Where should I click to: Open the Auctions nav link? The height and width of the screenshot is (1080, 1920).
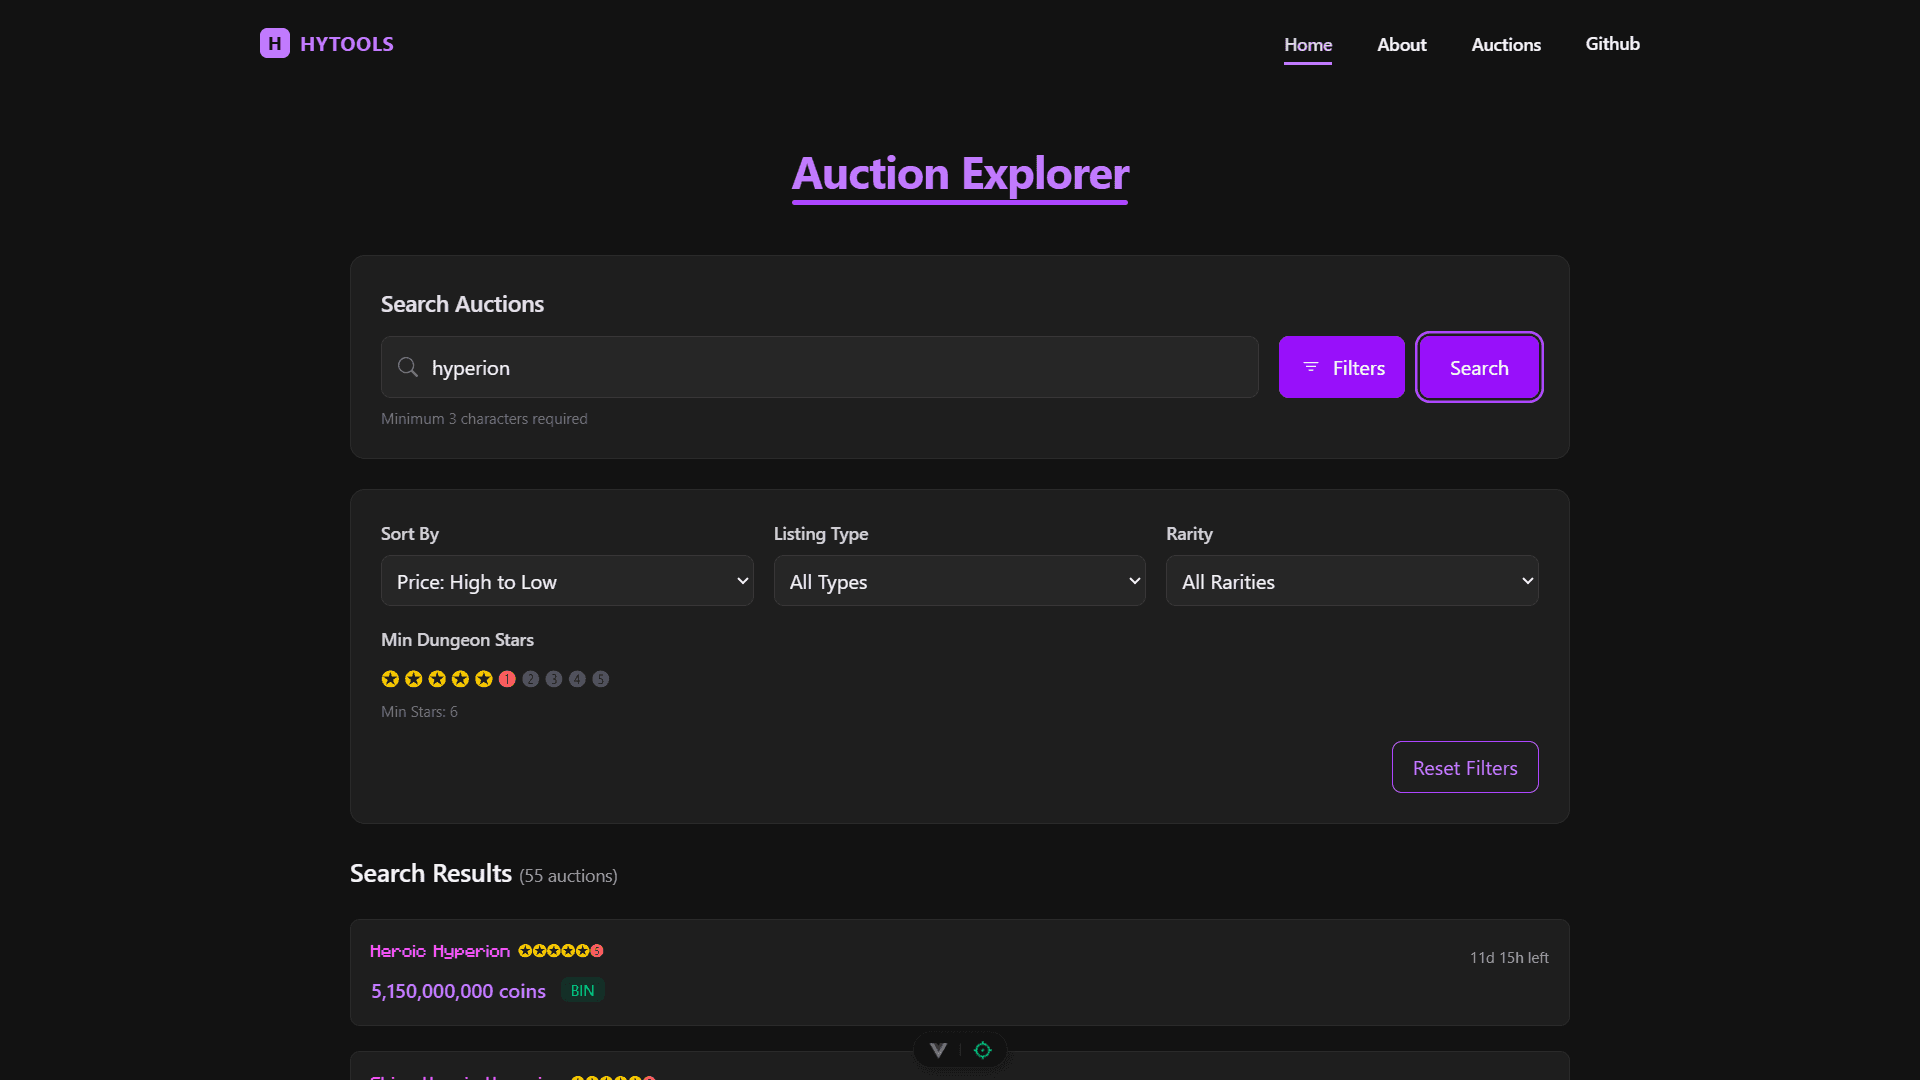[1505, 45]
